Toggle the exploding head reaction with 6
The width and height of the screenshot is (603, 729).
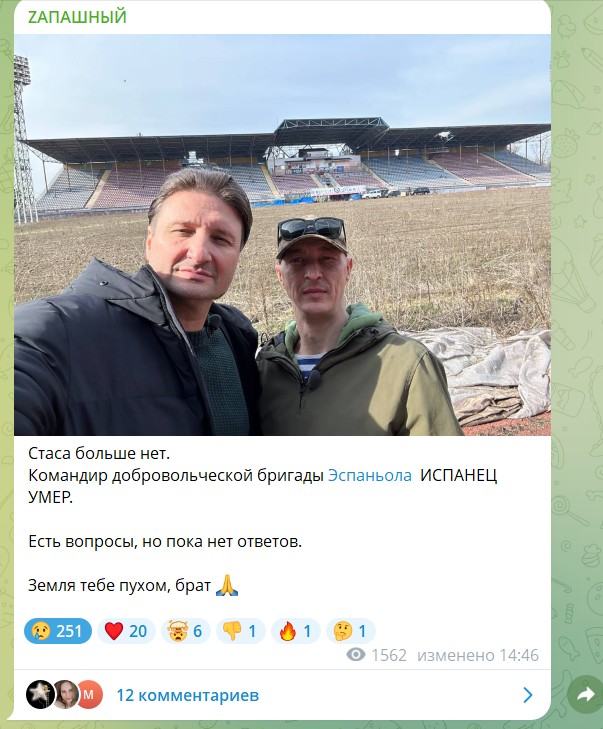pyautogui.click(x=186, y=631)
